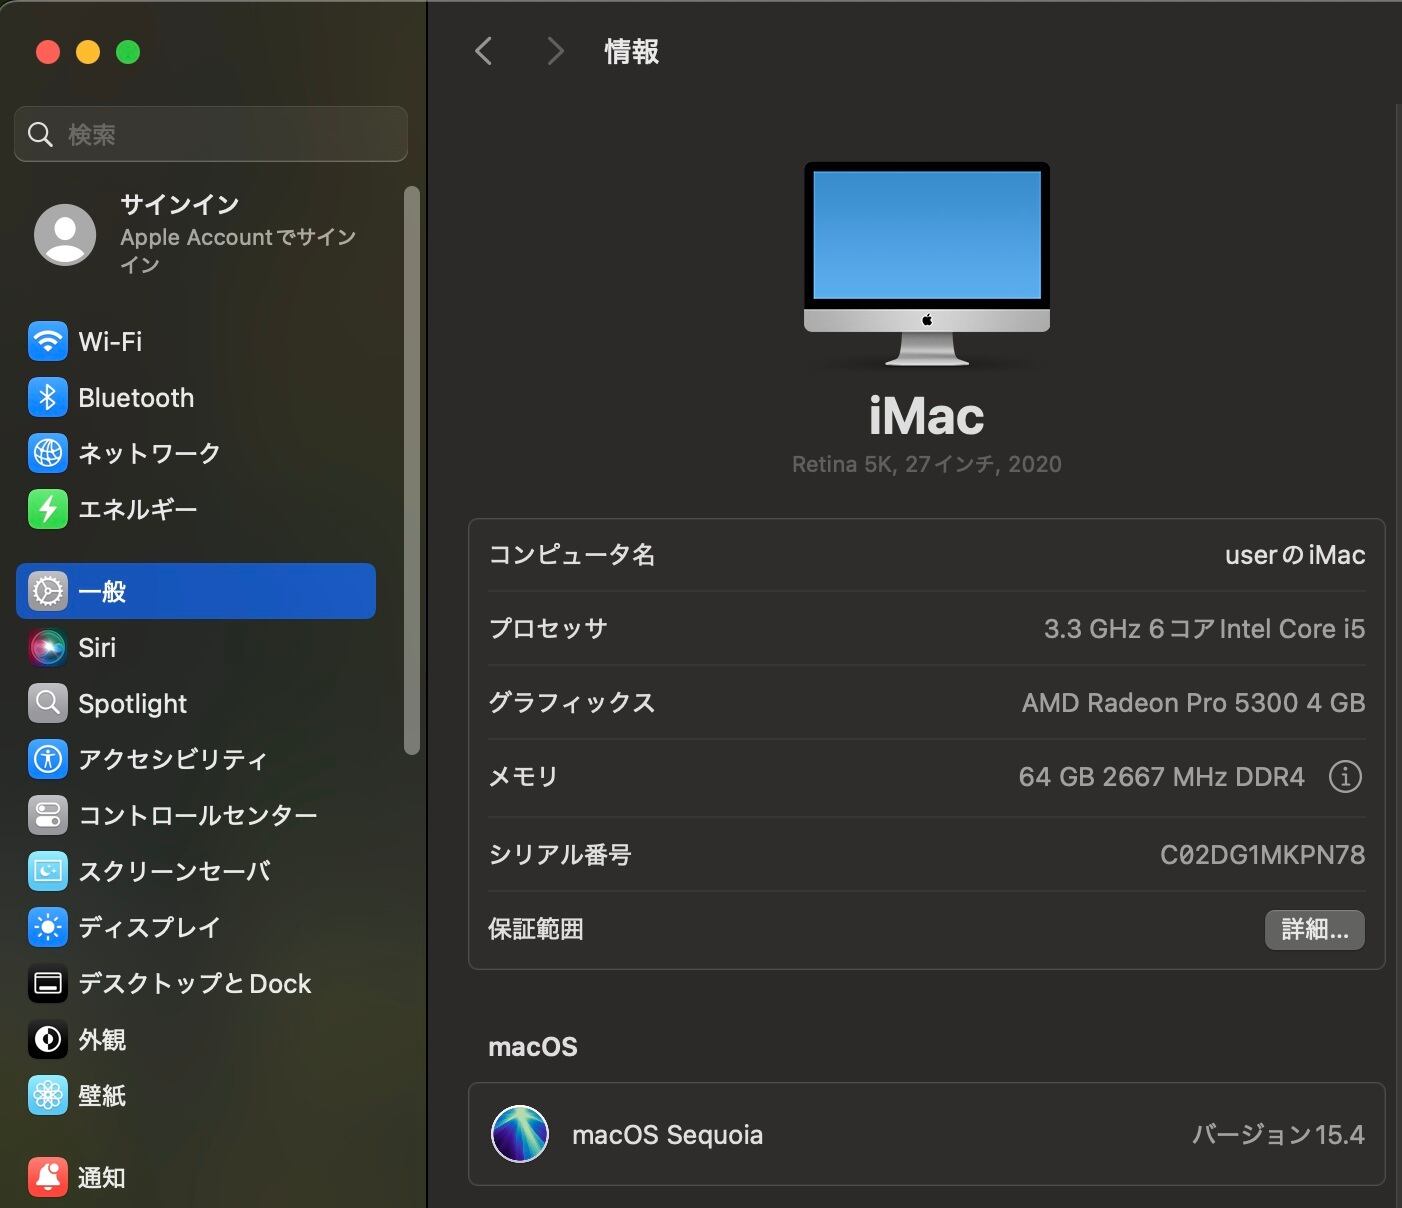Open Wi-Fi settings icon in sidebar

(x=48, y=341)
